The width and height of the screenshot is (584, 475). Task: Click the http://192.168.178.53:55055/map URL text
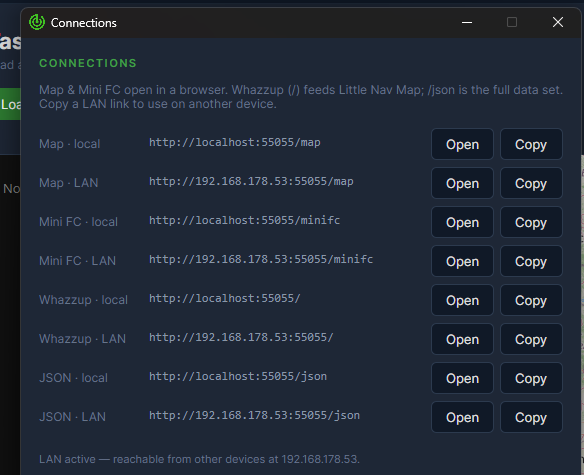click(251, 181)
